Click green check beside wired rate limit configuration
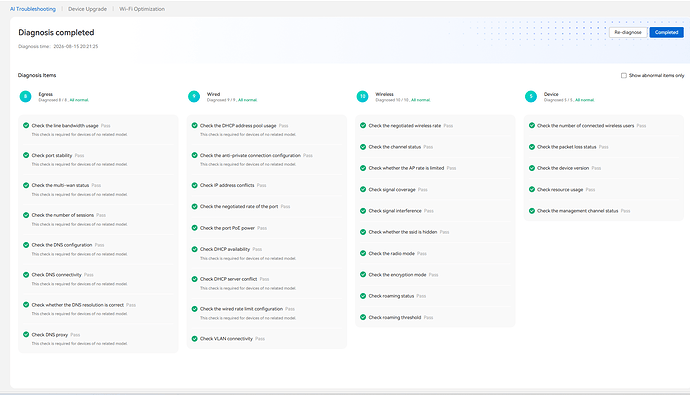The image size is (690, 395). [x=195, y=309]
